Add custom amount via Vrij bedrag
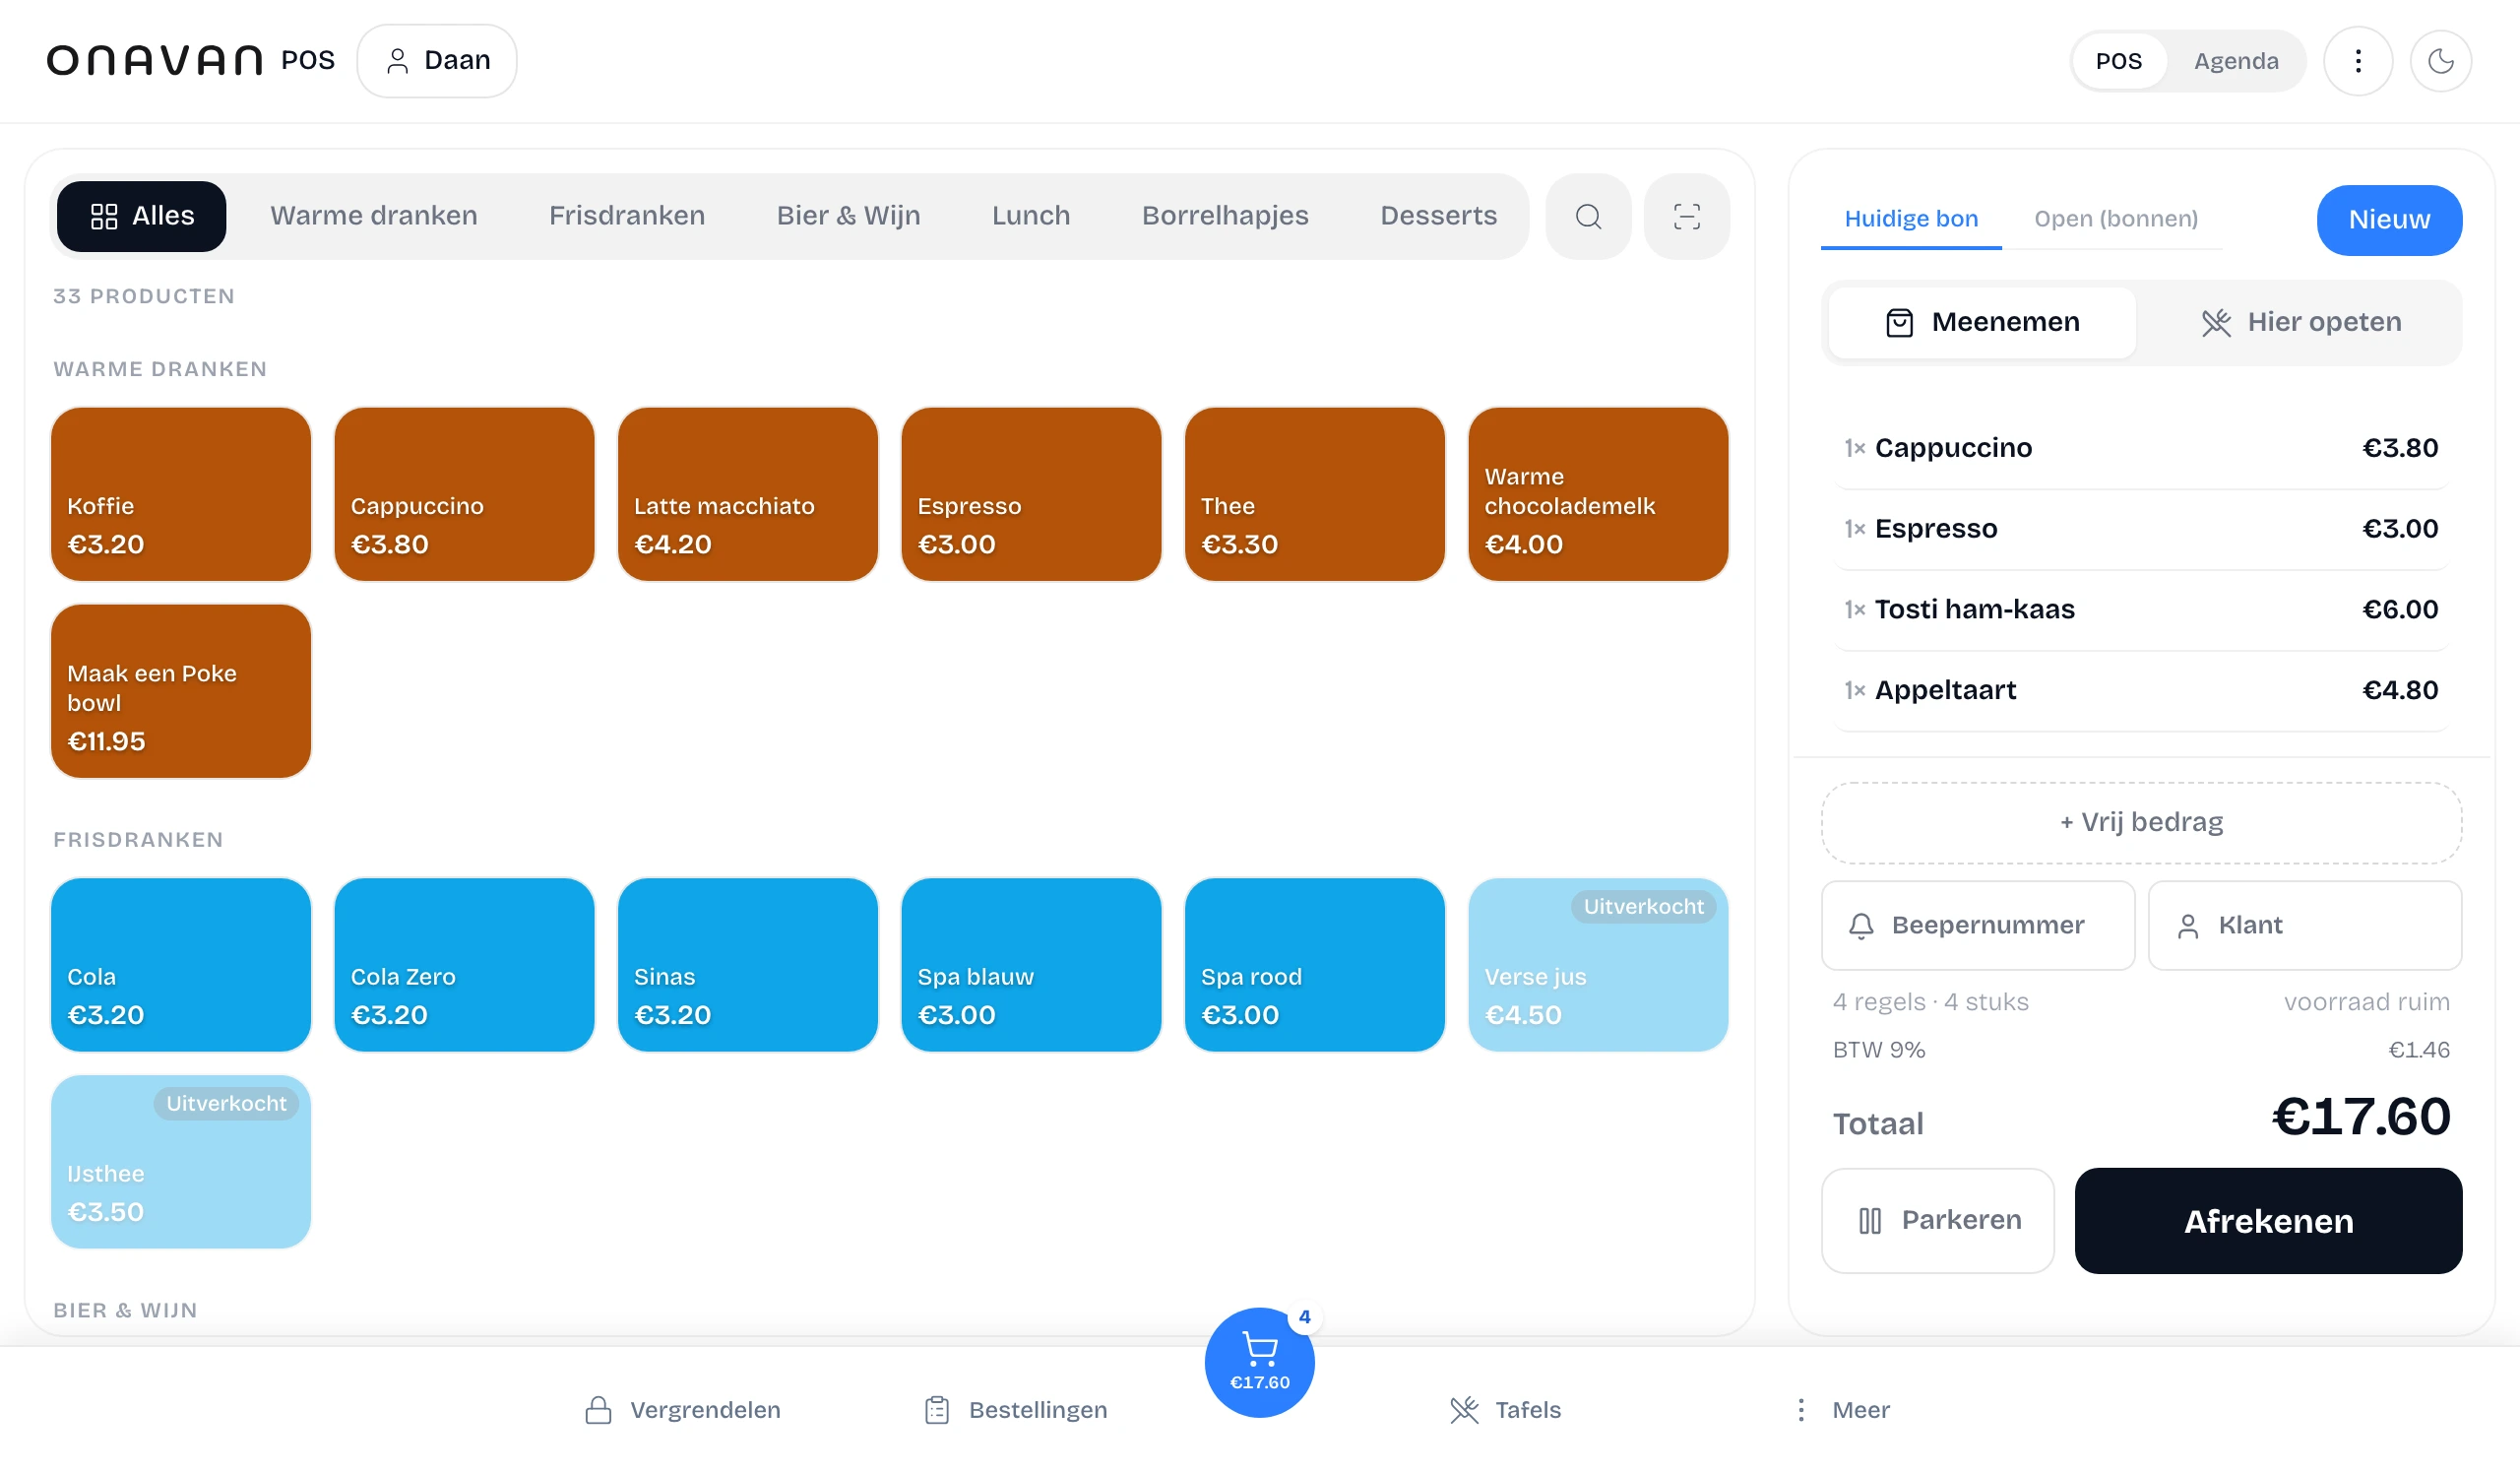The width and height of the screenshot is (2520, 1473). point(2141,822)
